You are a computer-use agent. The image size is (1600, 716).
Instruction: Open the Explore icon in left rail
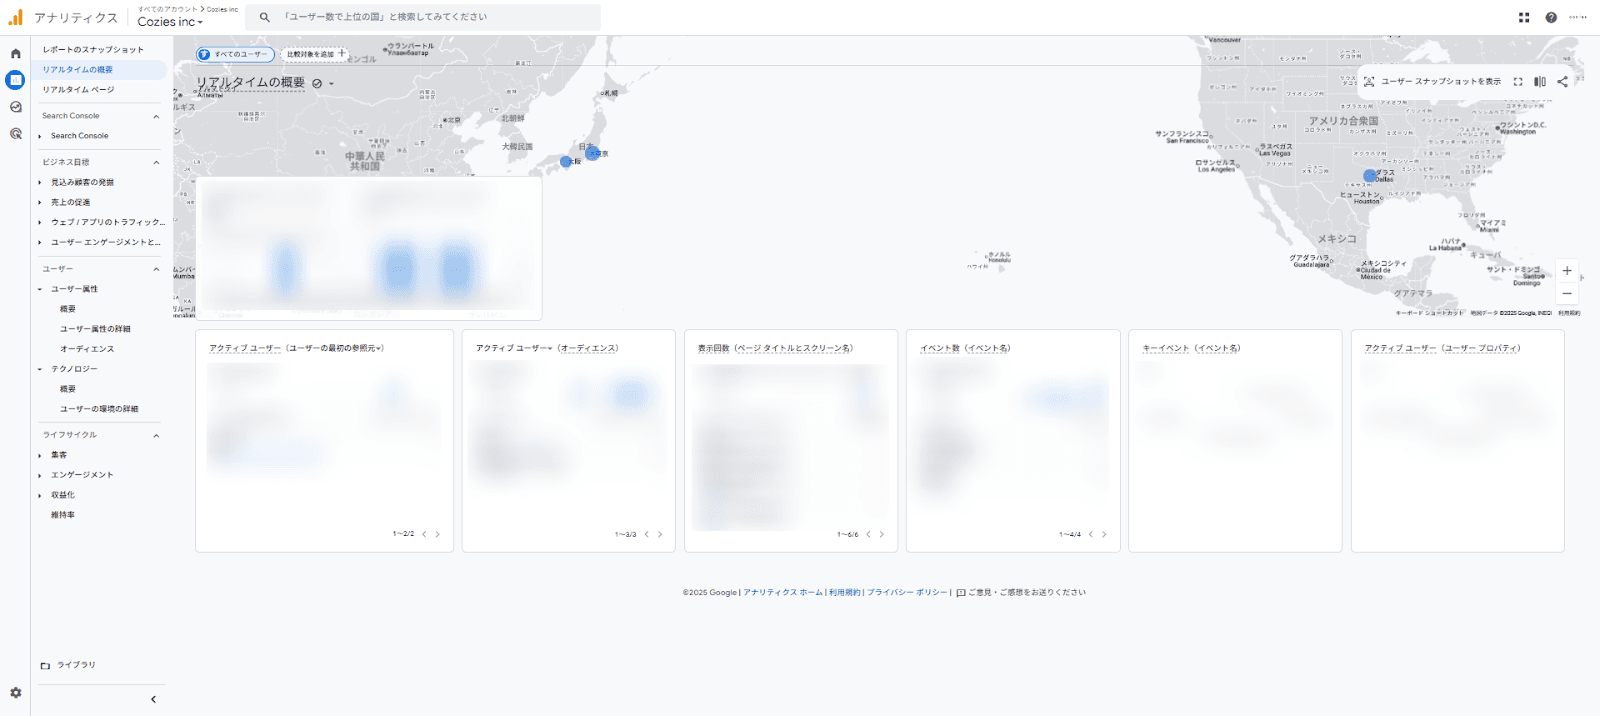coord(15,107)
